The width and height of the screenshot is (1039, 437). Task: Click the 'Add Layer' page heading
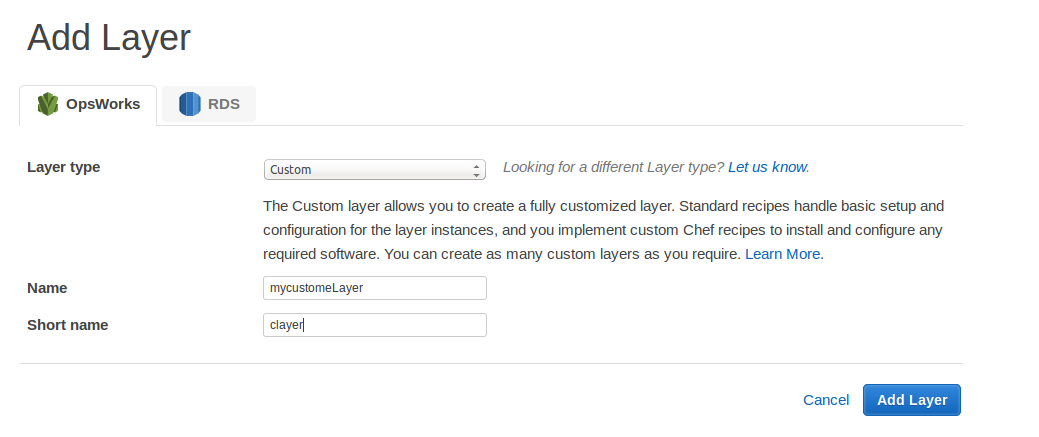(x=109, y=38)
